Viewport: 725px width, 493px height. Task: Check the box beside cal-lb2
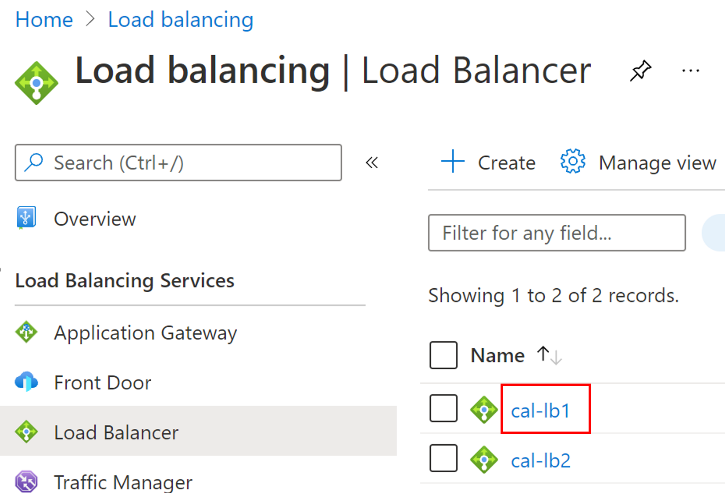tap(443, 460)
